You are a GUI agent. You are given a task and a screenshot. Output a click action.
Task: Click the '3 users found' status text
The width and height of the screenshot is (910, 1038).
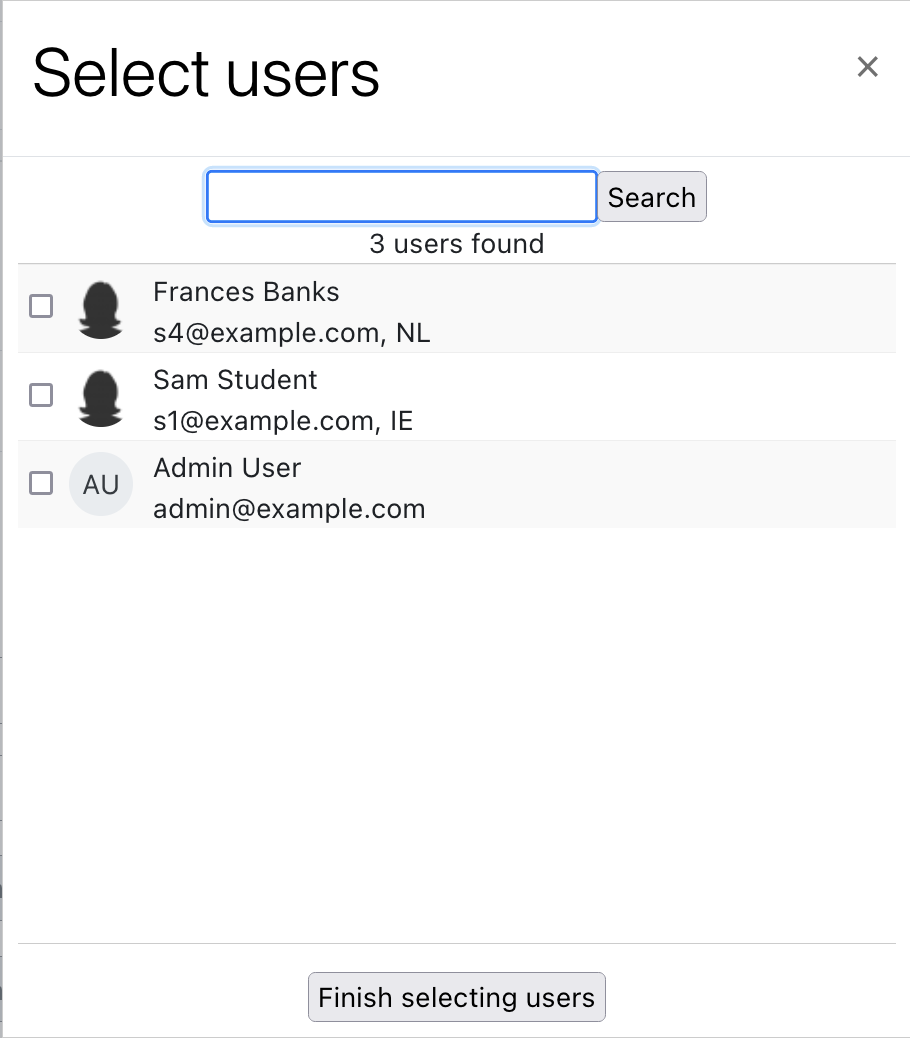point(457,244)
